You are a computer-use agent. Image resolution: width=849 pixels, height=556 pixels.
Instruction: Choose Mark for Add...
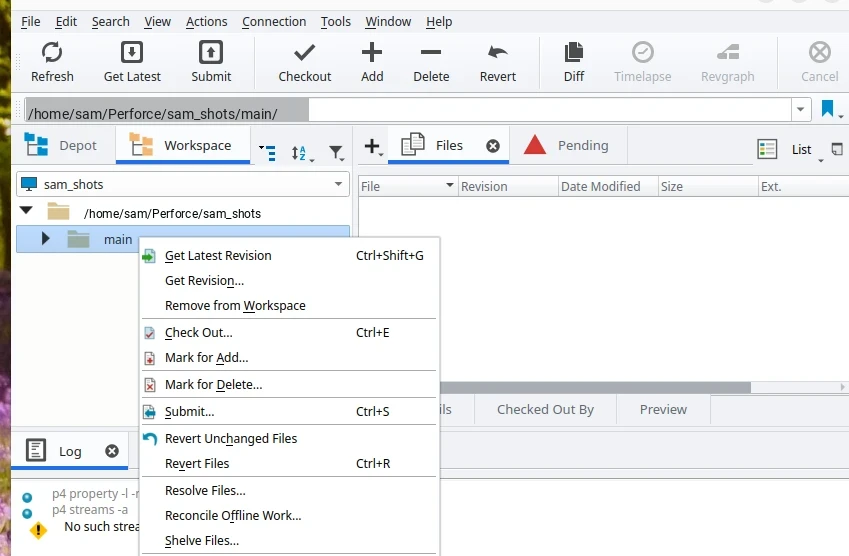[x=289, y=357]
